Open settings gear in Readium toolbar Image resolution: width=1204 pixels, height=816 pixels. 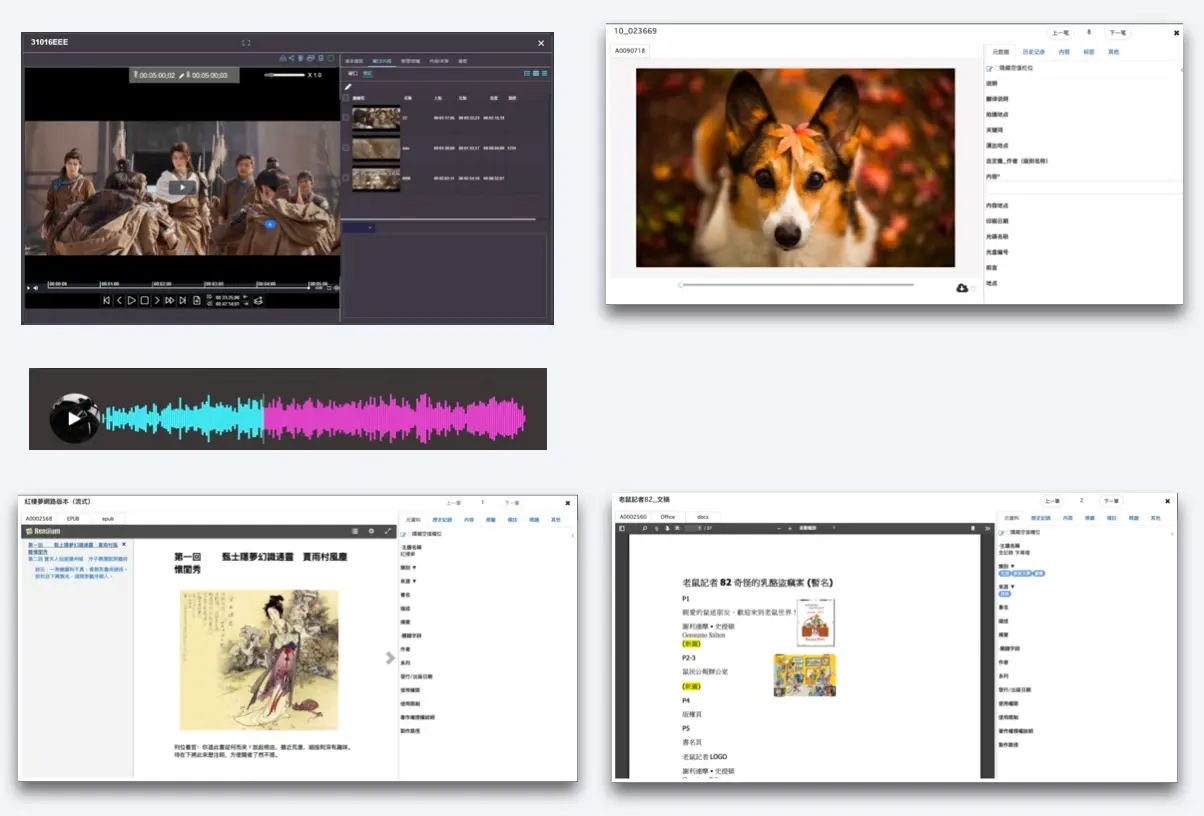[x=371, y=531]
